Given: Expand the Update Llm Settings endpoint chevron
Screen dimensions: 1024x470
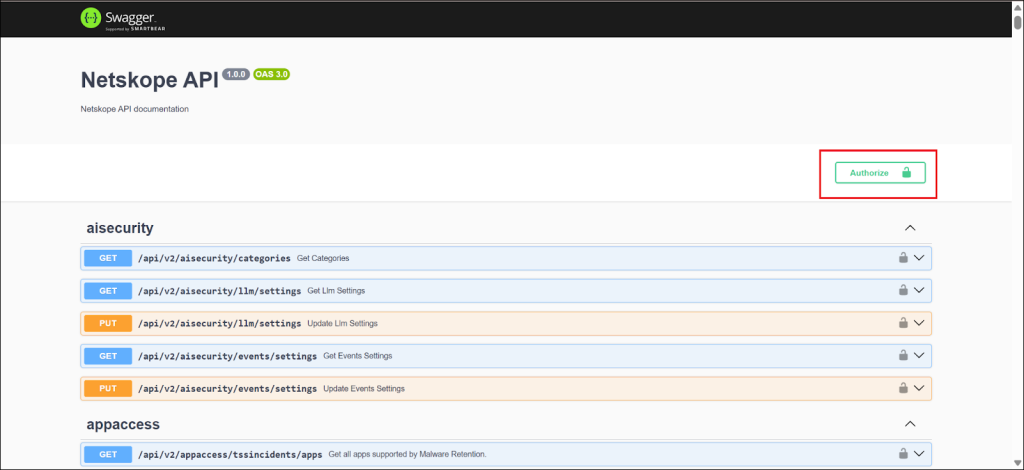Looking at the screenshot, I should (919, 323).
